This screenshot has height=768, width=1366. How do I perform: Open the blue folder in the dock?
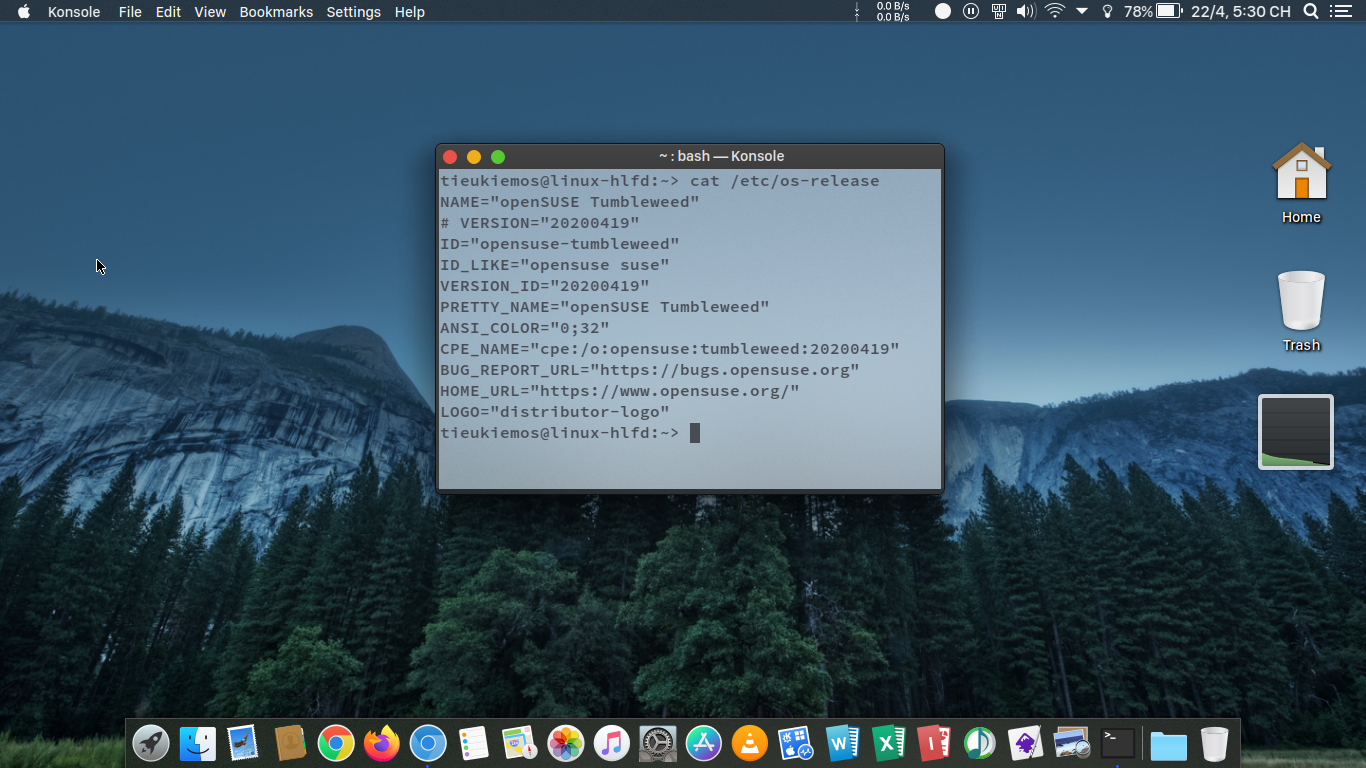click(1168, 744)
